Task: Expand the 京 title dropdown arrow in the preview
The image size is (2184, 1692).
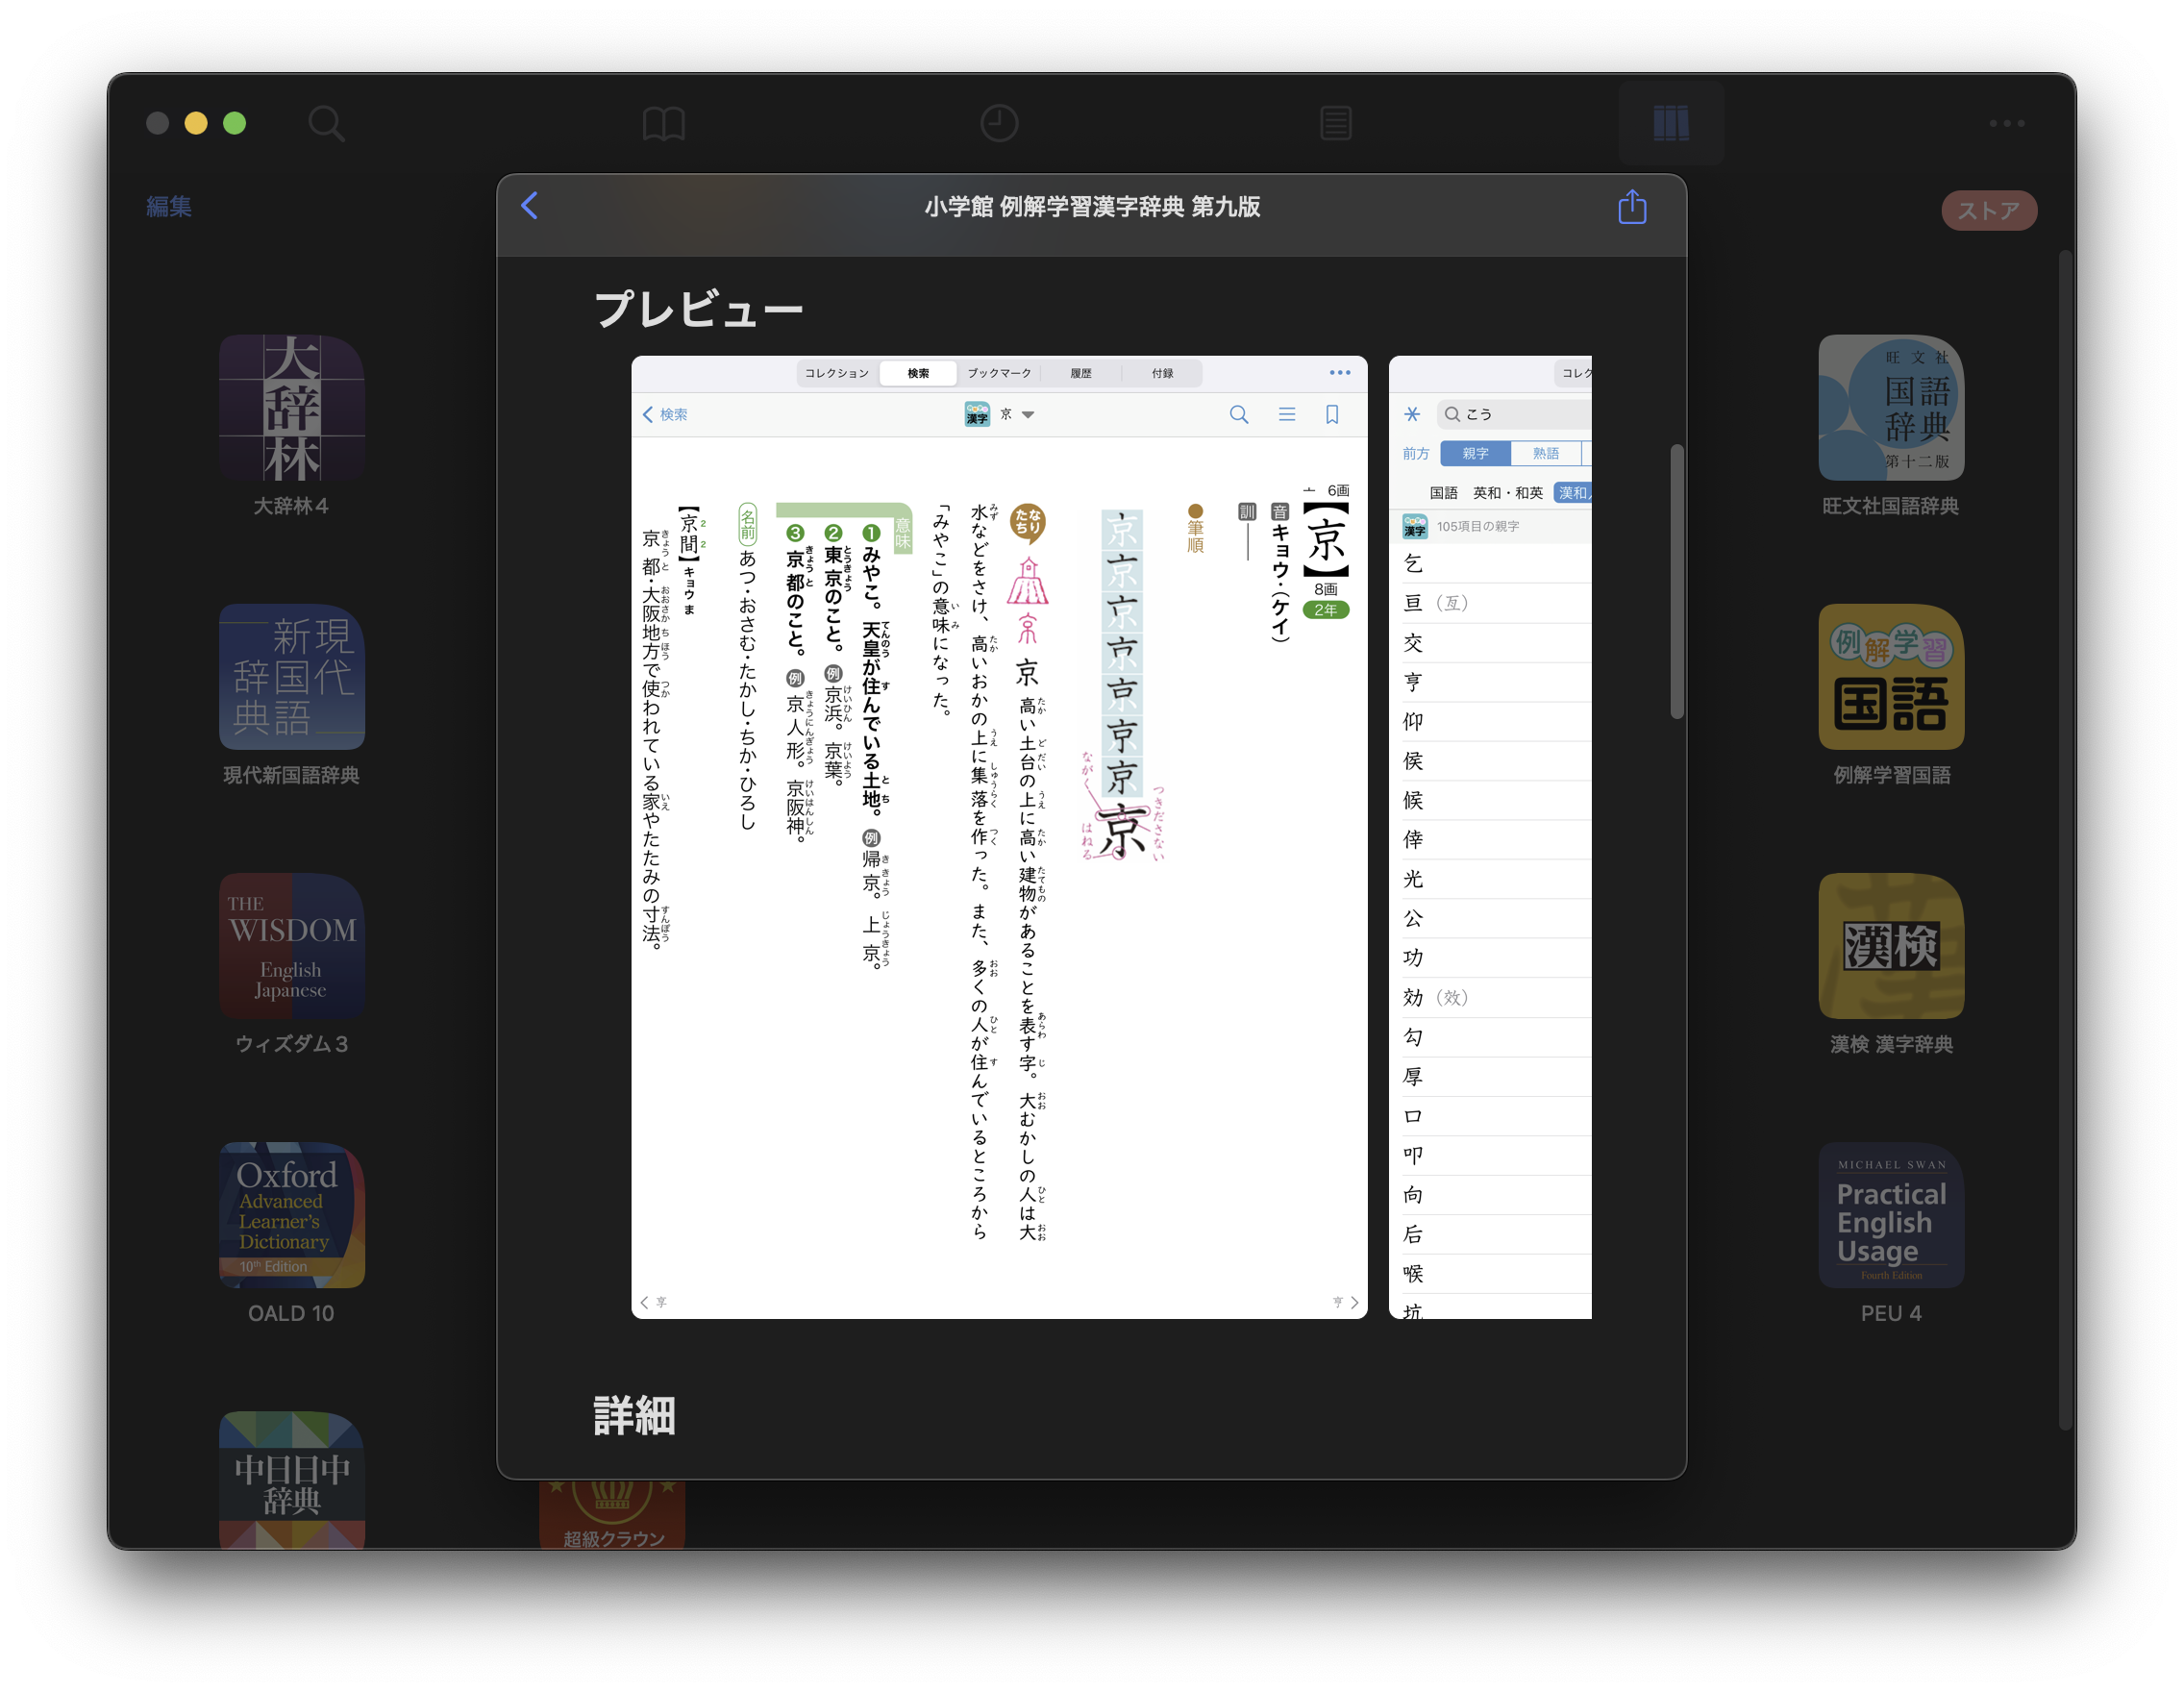Action: (x=1028, y=414)
